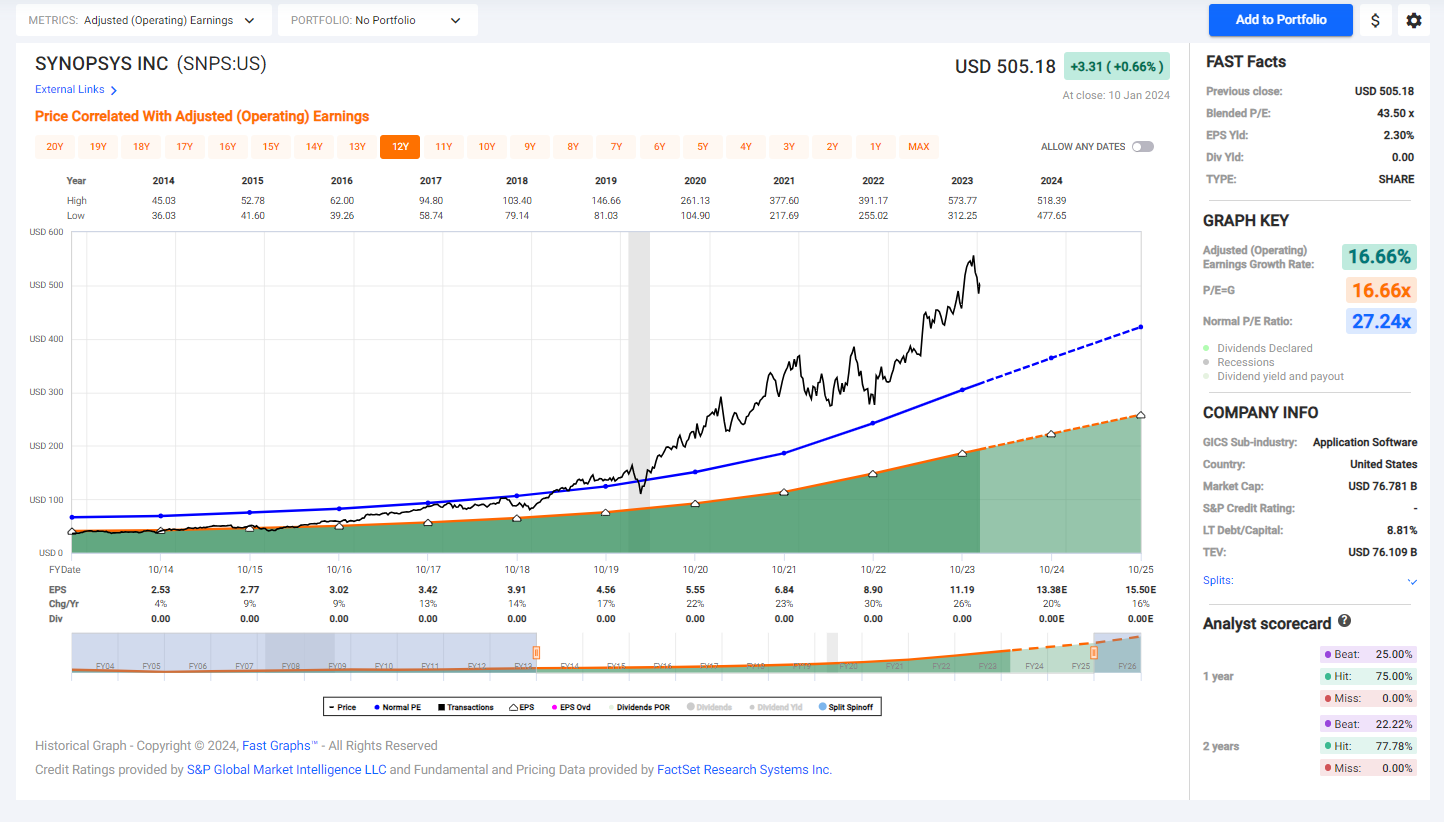This screenshot has height=822, width=1444.
Task: Click the blue 27.24x Normal P/E swatch
Action: (1380, 322)
